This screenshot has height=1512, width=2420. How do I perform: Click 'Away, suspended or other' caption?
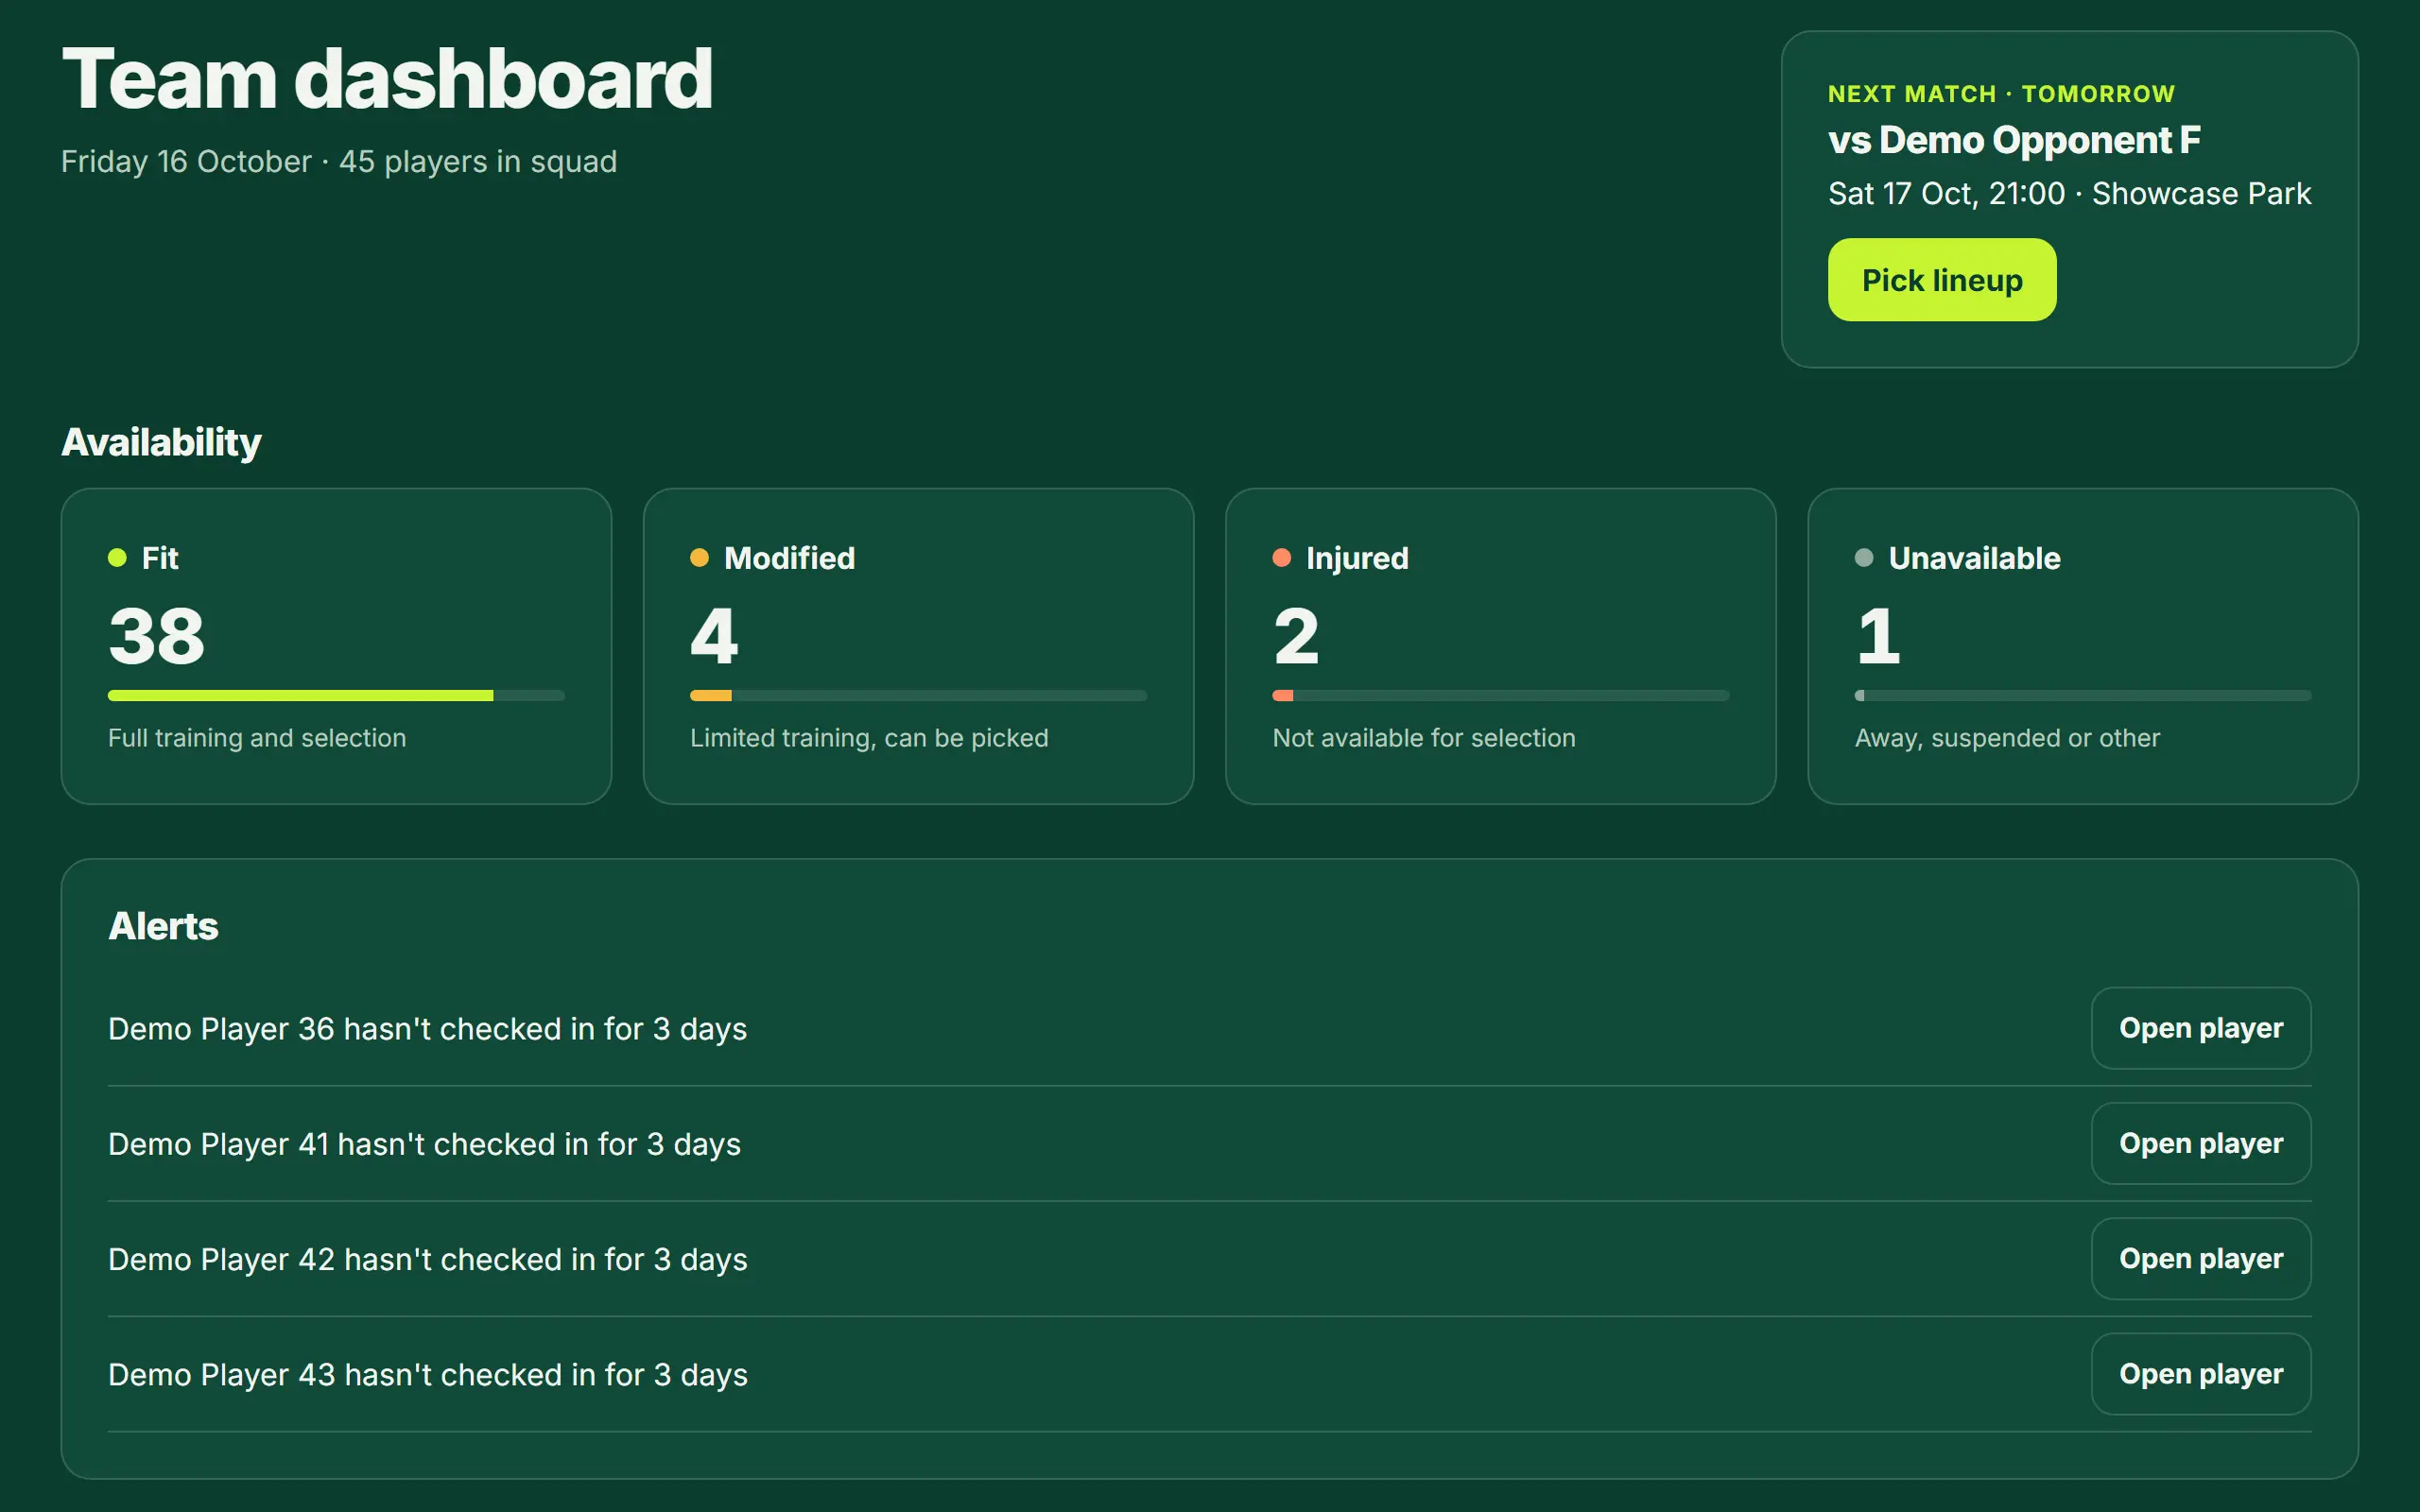(x=2007, y=738)
